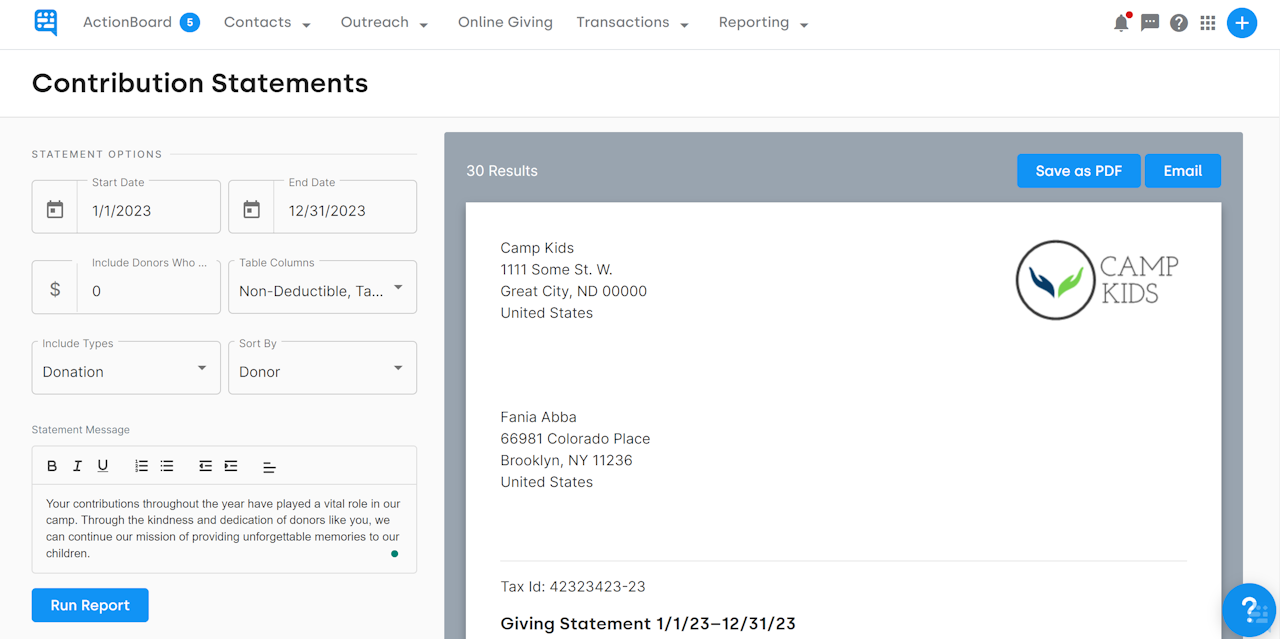Viewport: 1280px width, 639px height.
Task: Navigate to Online Giving
Action: tap(505, 22)
